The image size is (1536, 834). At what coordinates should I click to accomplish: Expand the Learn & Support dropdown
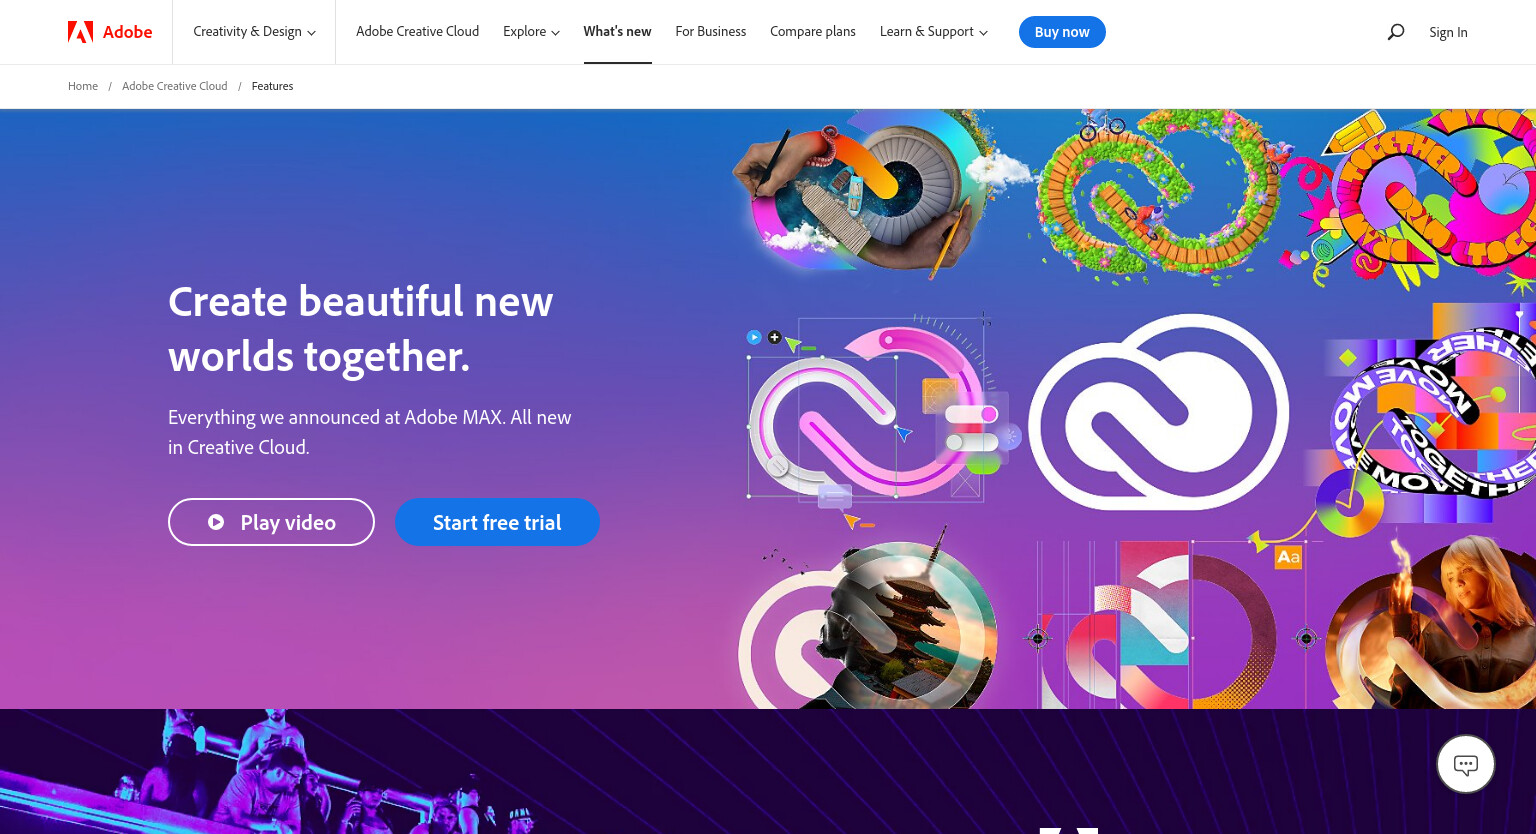click(x=934, y=32)
